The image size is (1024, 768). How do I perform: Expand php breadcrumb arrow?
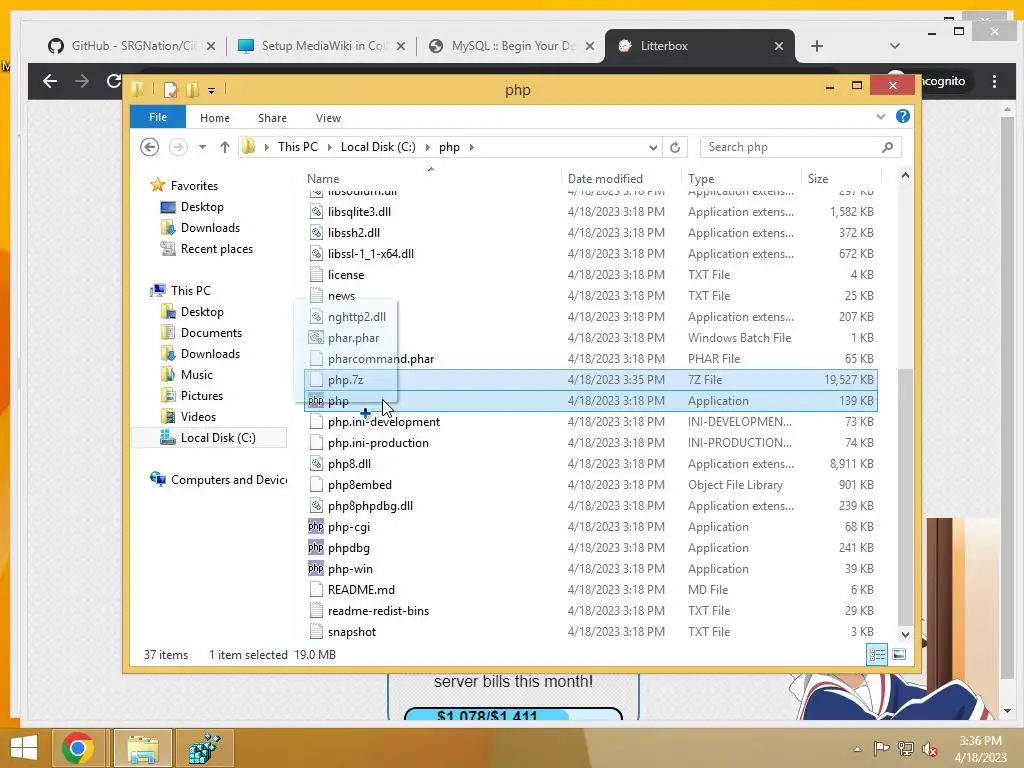472,148
